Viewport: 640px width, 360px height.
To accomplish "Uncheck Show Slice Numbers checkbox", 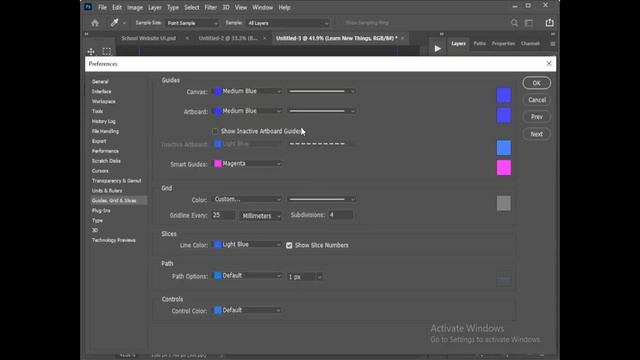I will click(x=289, y=245).
